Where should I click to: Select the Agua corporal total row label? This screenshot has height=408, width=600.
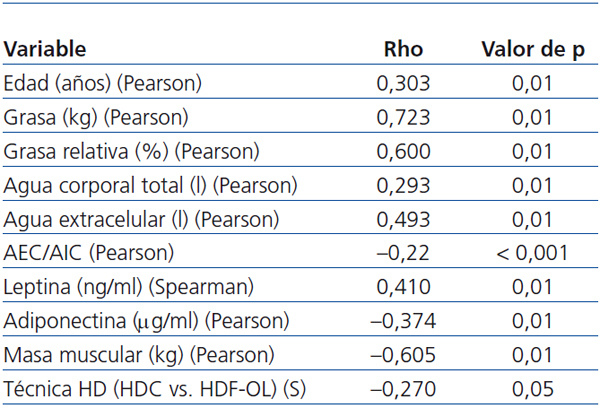pos(151,186)
